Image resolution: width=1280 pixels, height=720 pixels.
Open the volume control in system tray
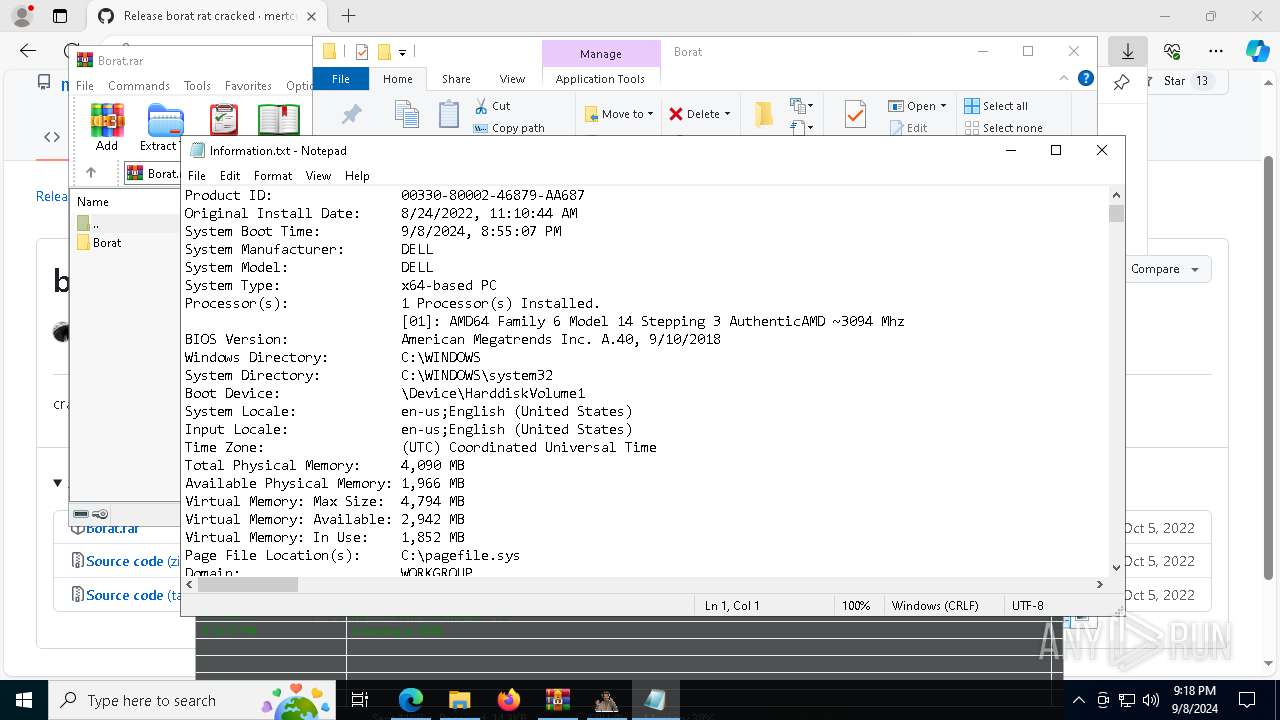pos(1150,700)
